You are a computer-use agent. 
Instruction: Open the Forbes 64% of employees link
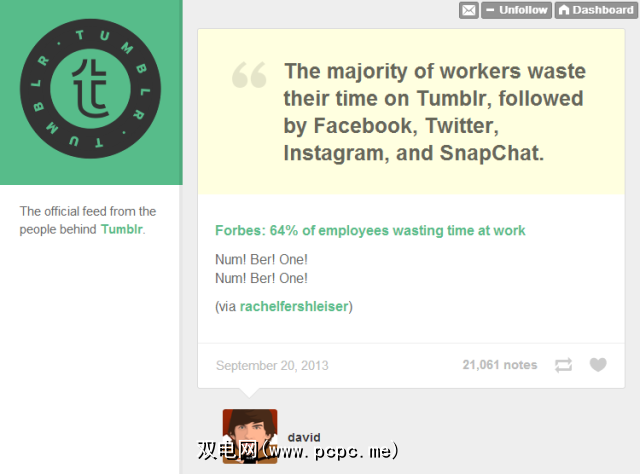(x=370, y=231)
